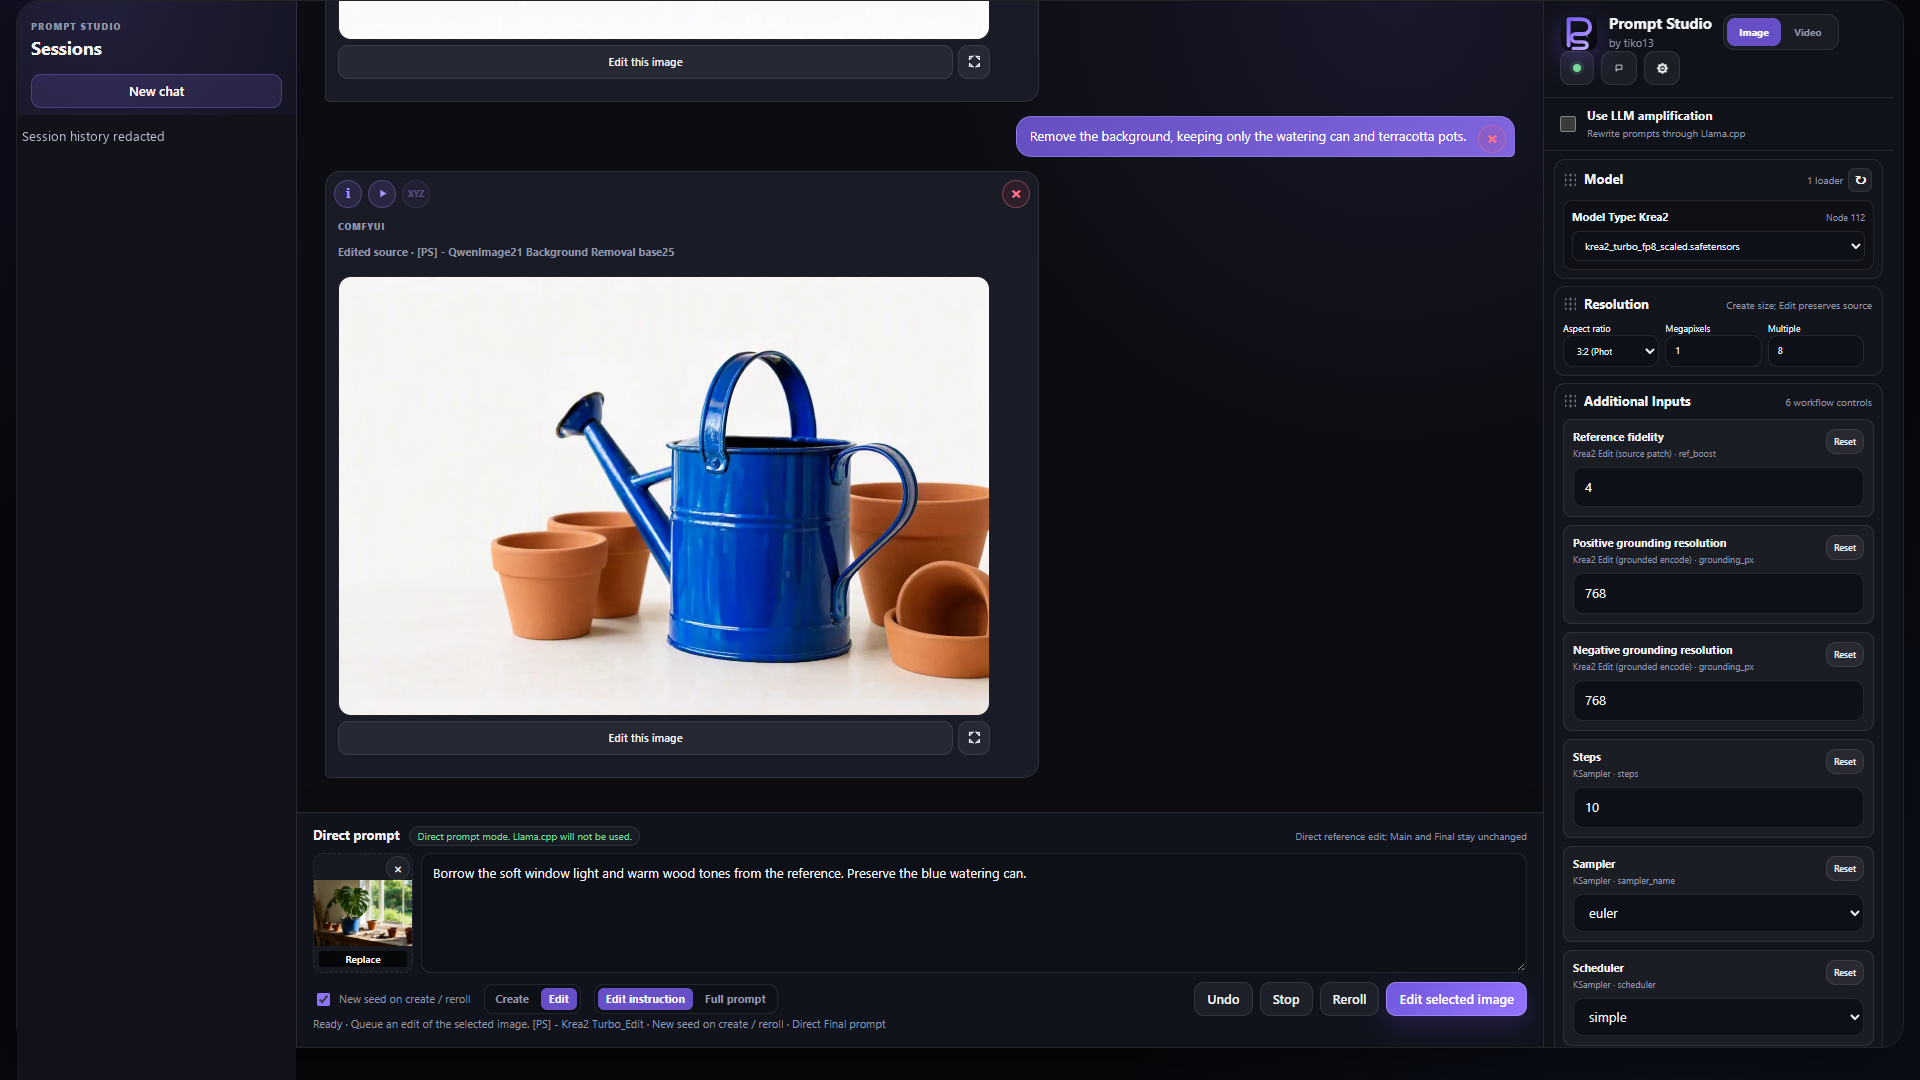Start a New chat session
Image resolution: width=1920 pixels, height=1080 pixels.
[156, 91]
